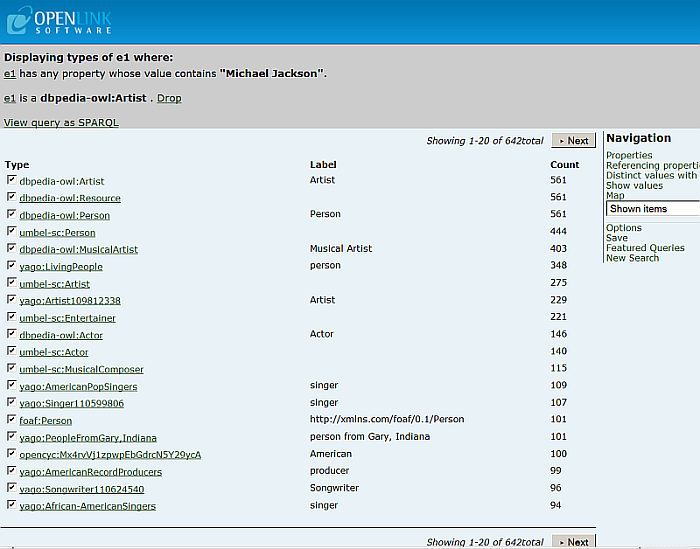Open dbpedia-owl:Actor link
700x549 pixels.
point(61,335)
